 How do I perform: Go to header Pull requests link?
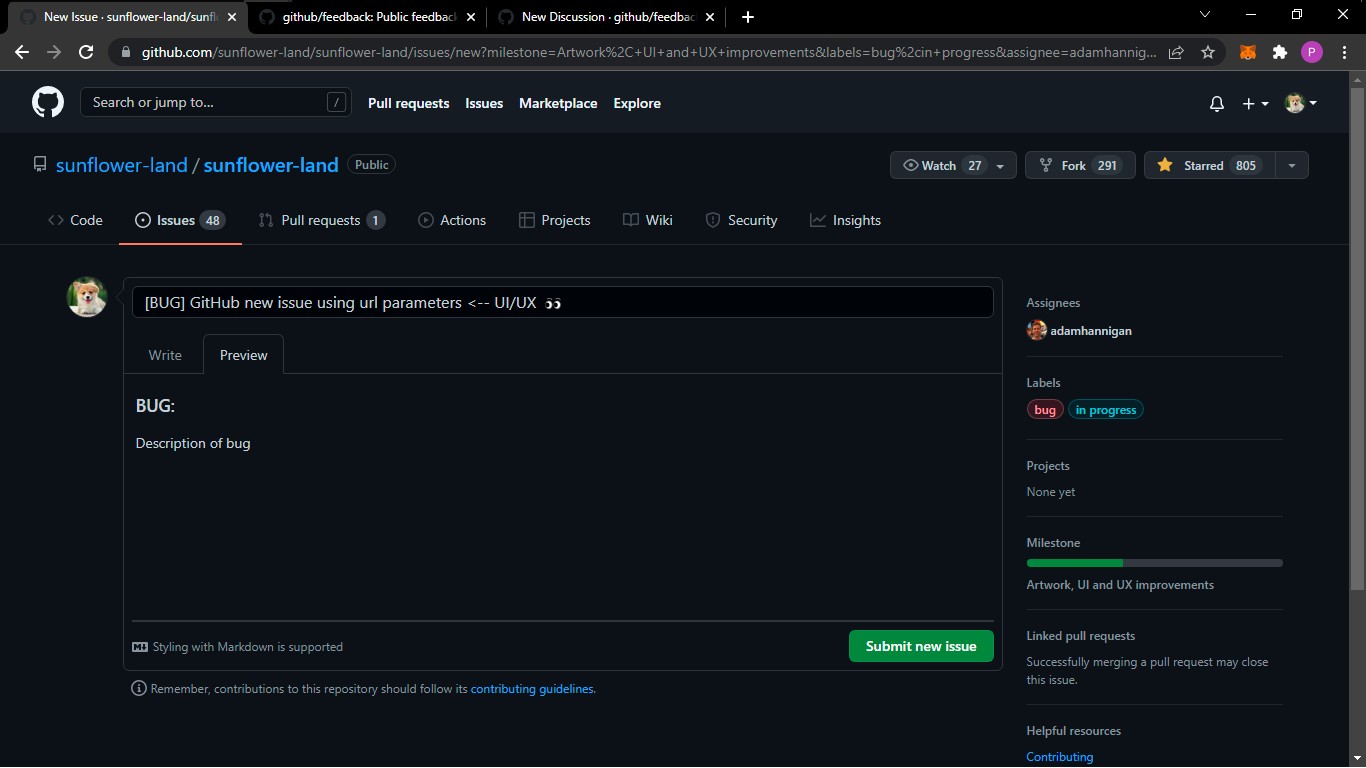pyautogui.click(x=409, y=103)
